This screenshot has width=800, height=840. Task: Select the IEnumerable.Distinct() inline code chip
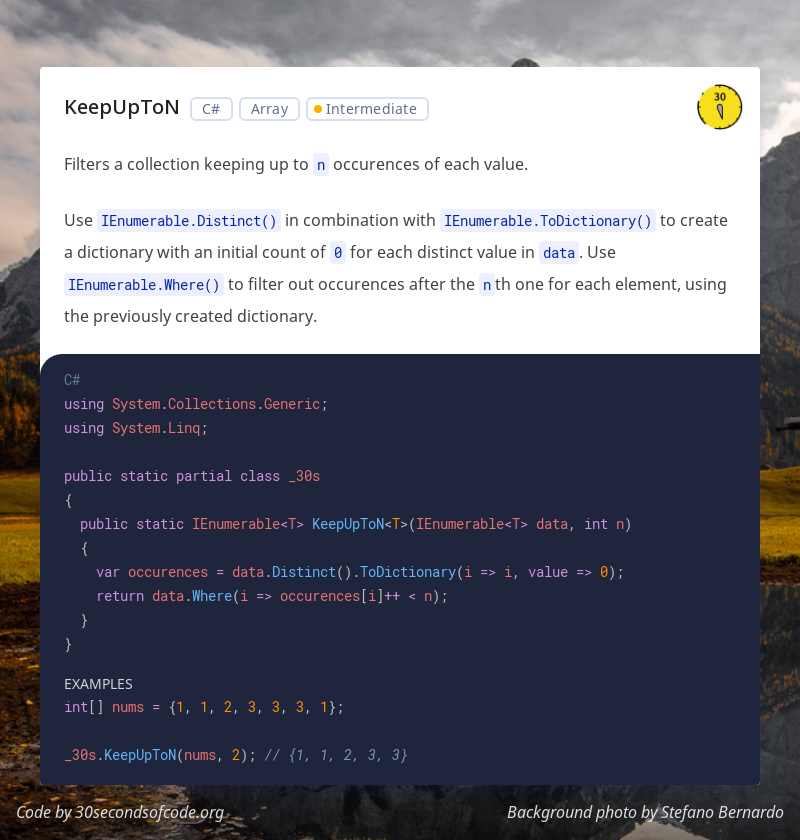pyautogui.click(x=188, y=219)
